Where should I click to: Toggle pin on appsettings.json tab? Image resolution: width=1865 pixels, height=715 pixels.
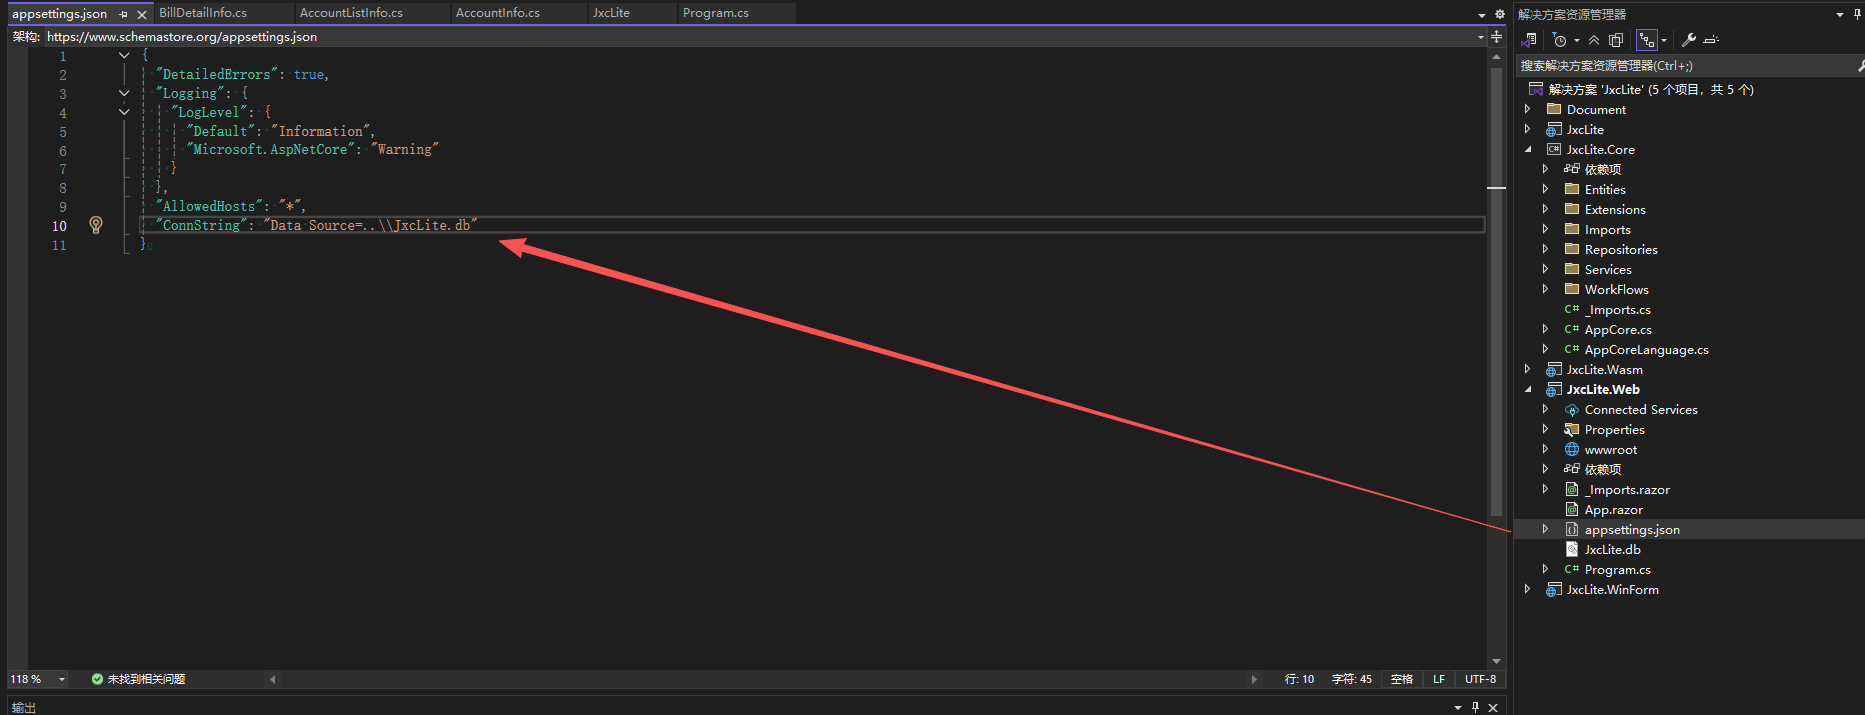pyautogui.click(x=124, y=14)
